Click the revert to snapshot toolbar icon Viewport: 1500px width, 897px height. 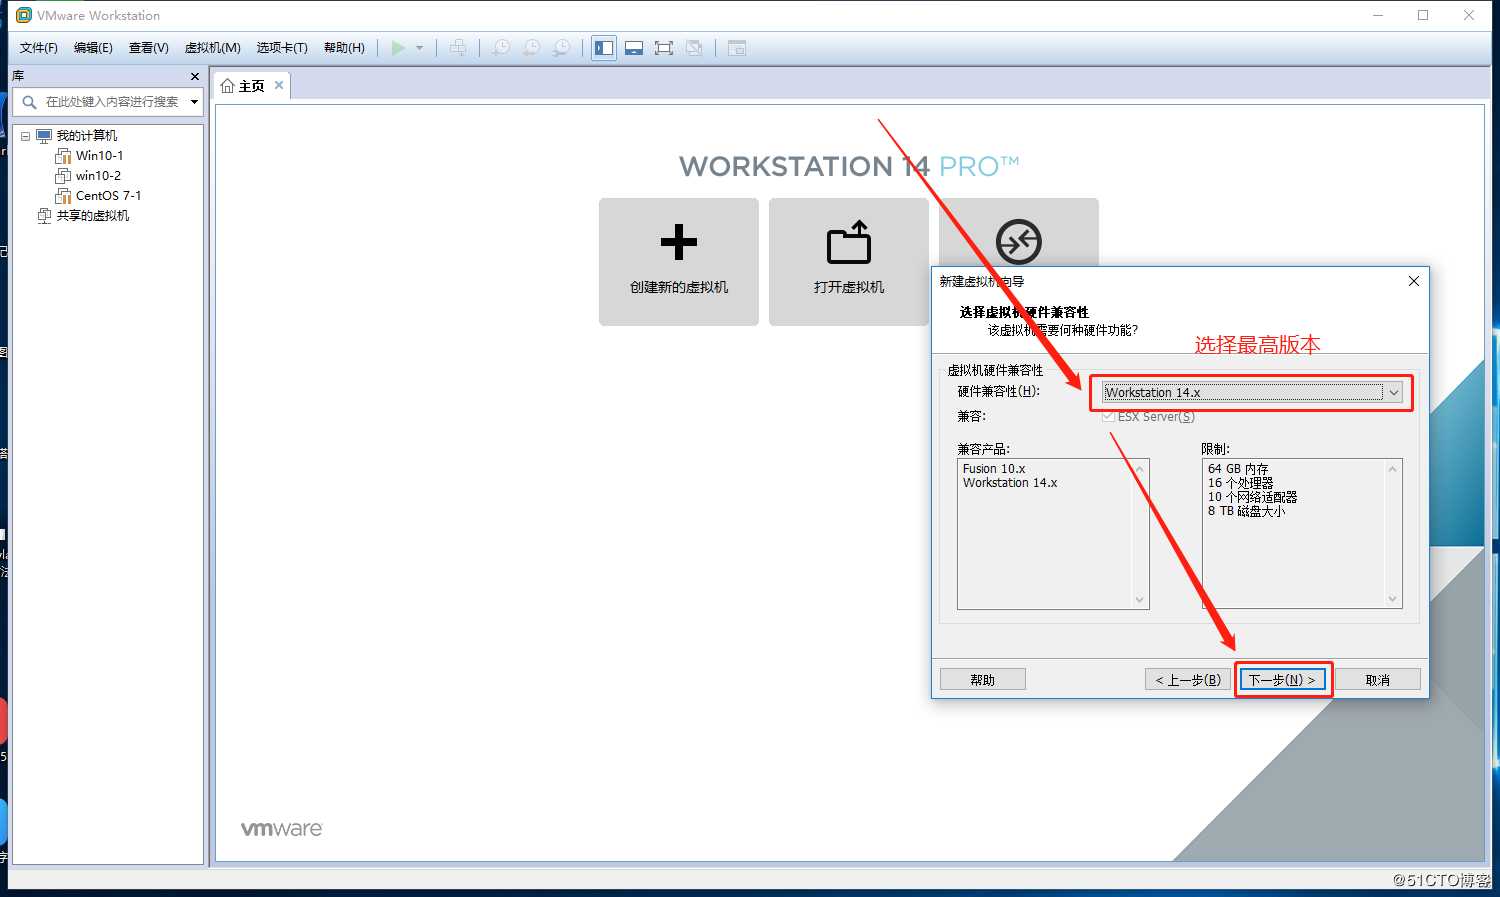click(x=532, y=48)
